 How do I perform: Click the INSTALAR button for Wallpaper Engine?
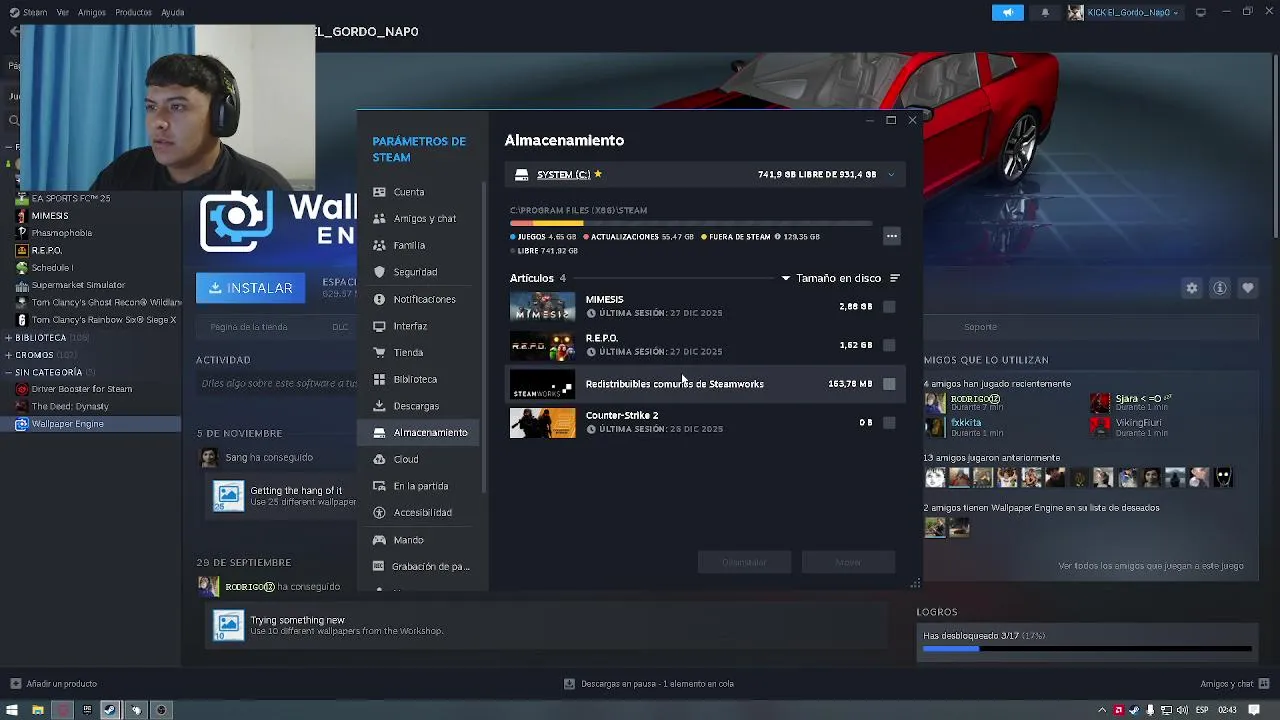[251, 288]
